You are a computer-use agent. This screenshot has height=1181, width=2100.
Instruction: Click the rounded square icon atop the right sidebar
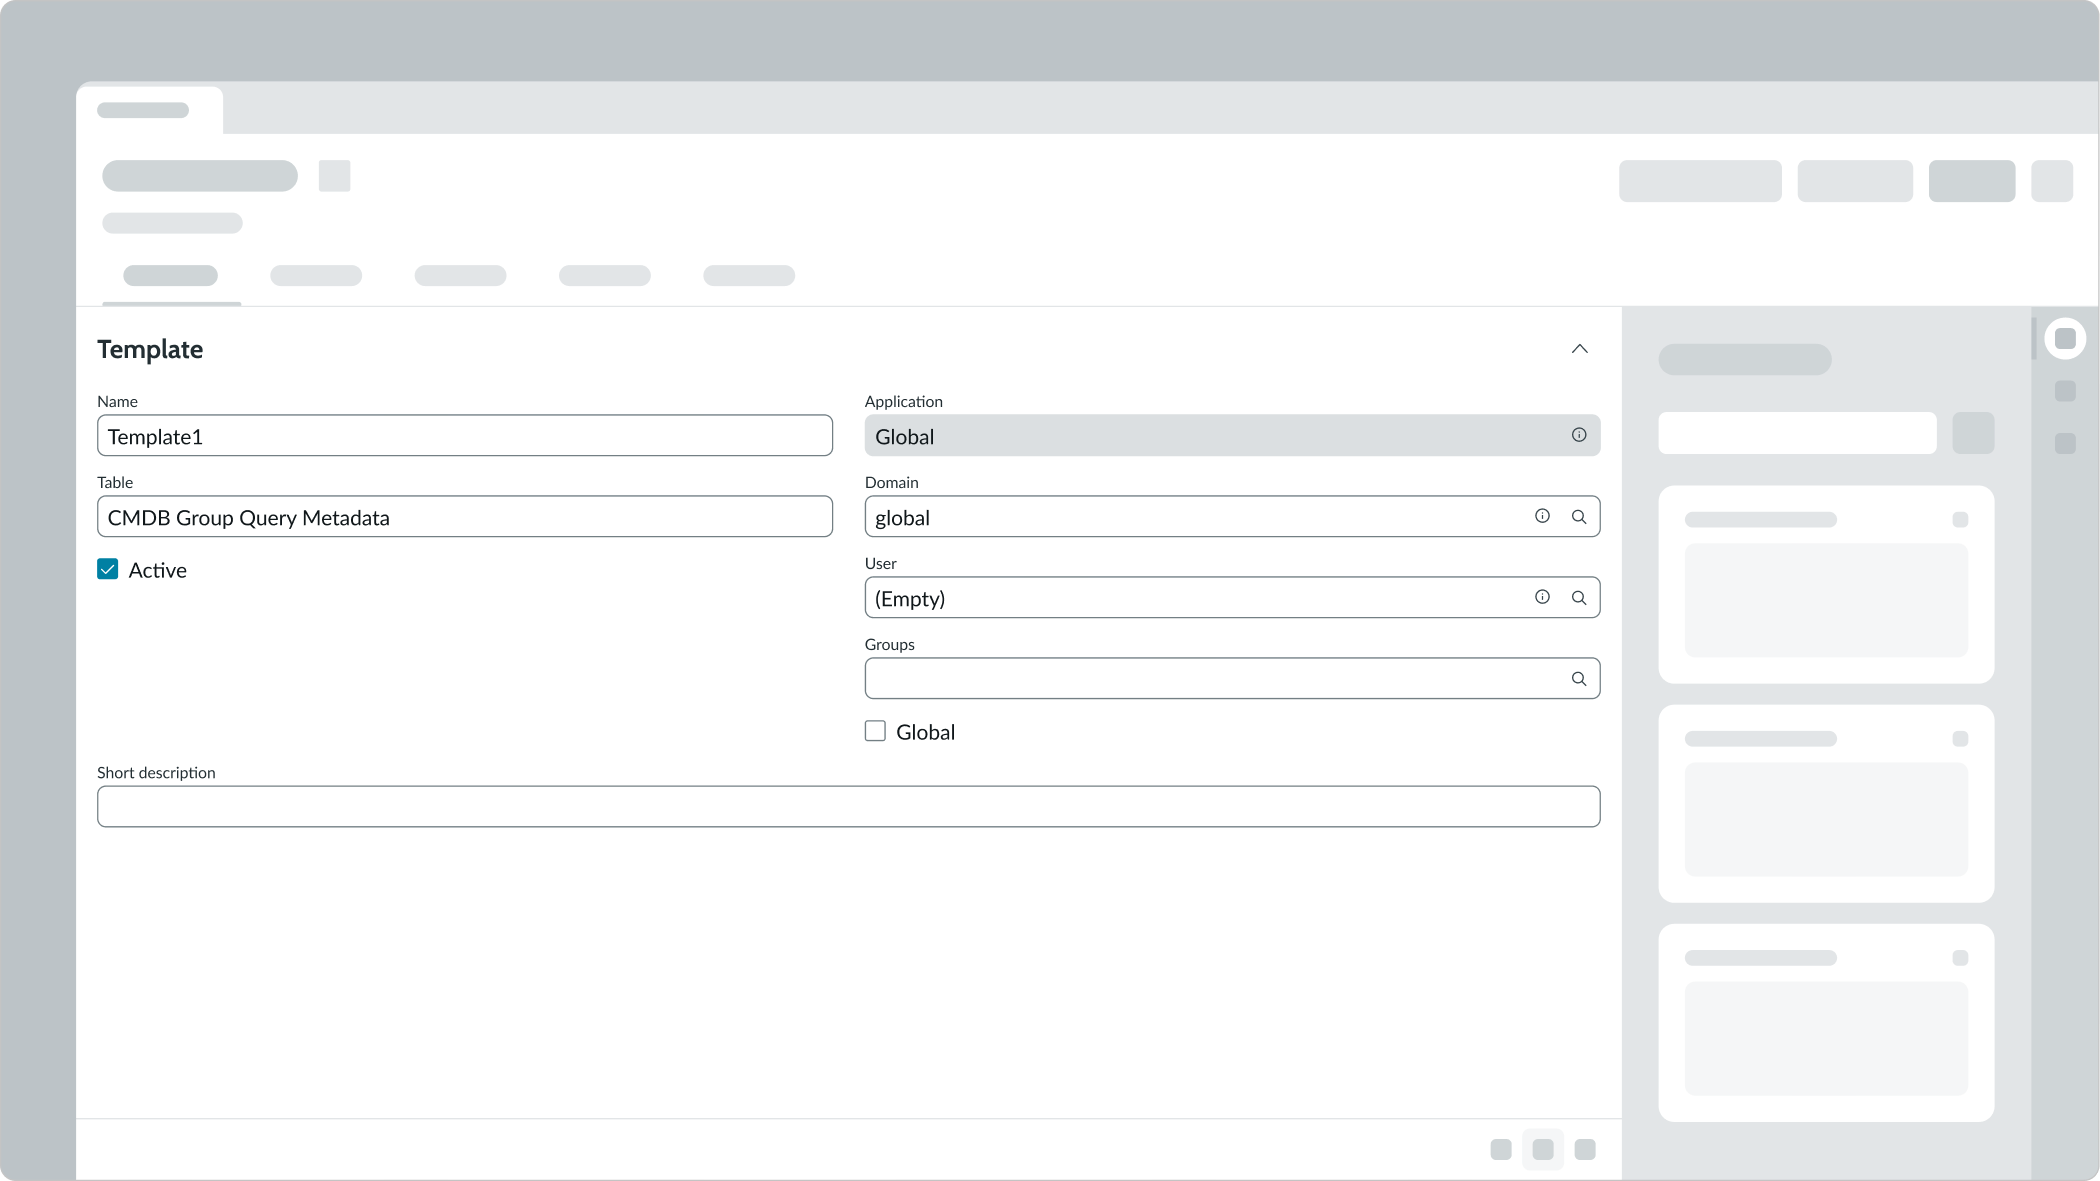click(x=2065, y=338)
